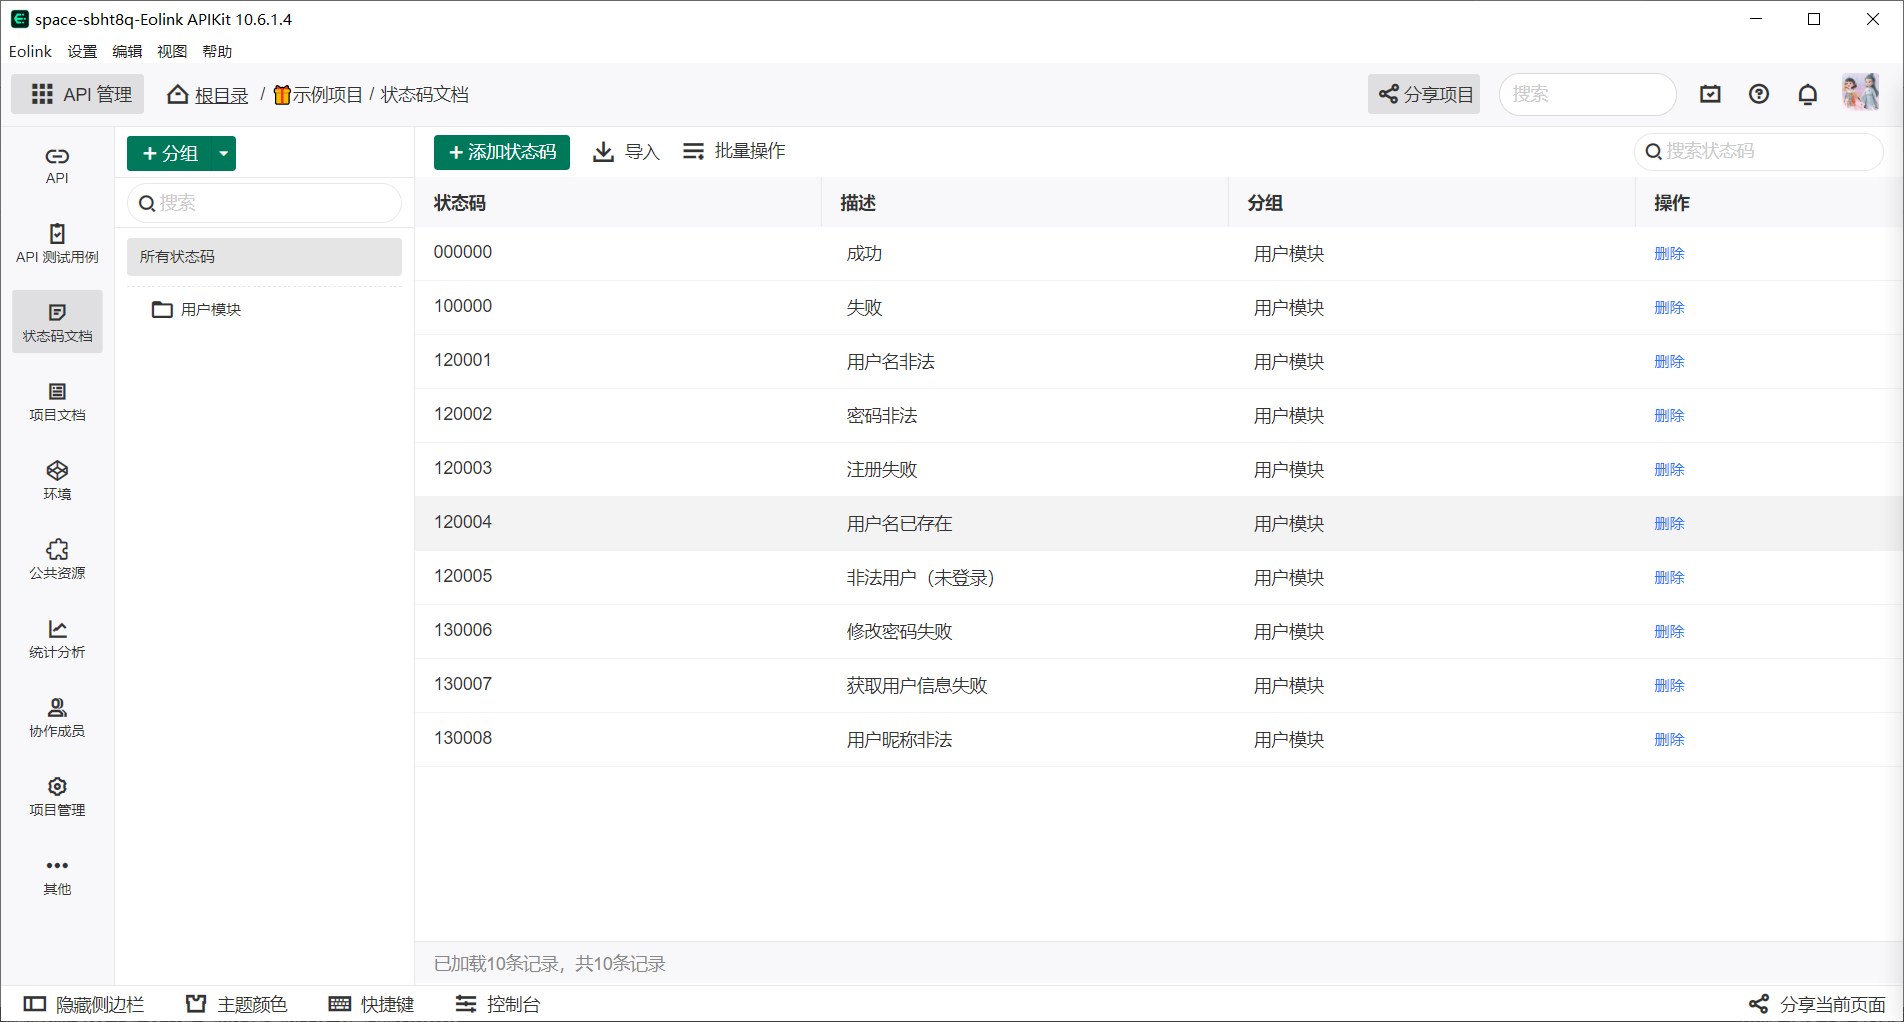The height and width of the screenshot is (1022, 1904).
Task: Delete the 130006 status code row
Action: (x=1669, y=632)
